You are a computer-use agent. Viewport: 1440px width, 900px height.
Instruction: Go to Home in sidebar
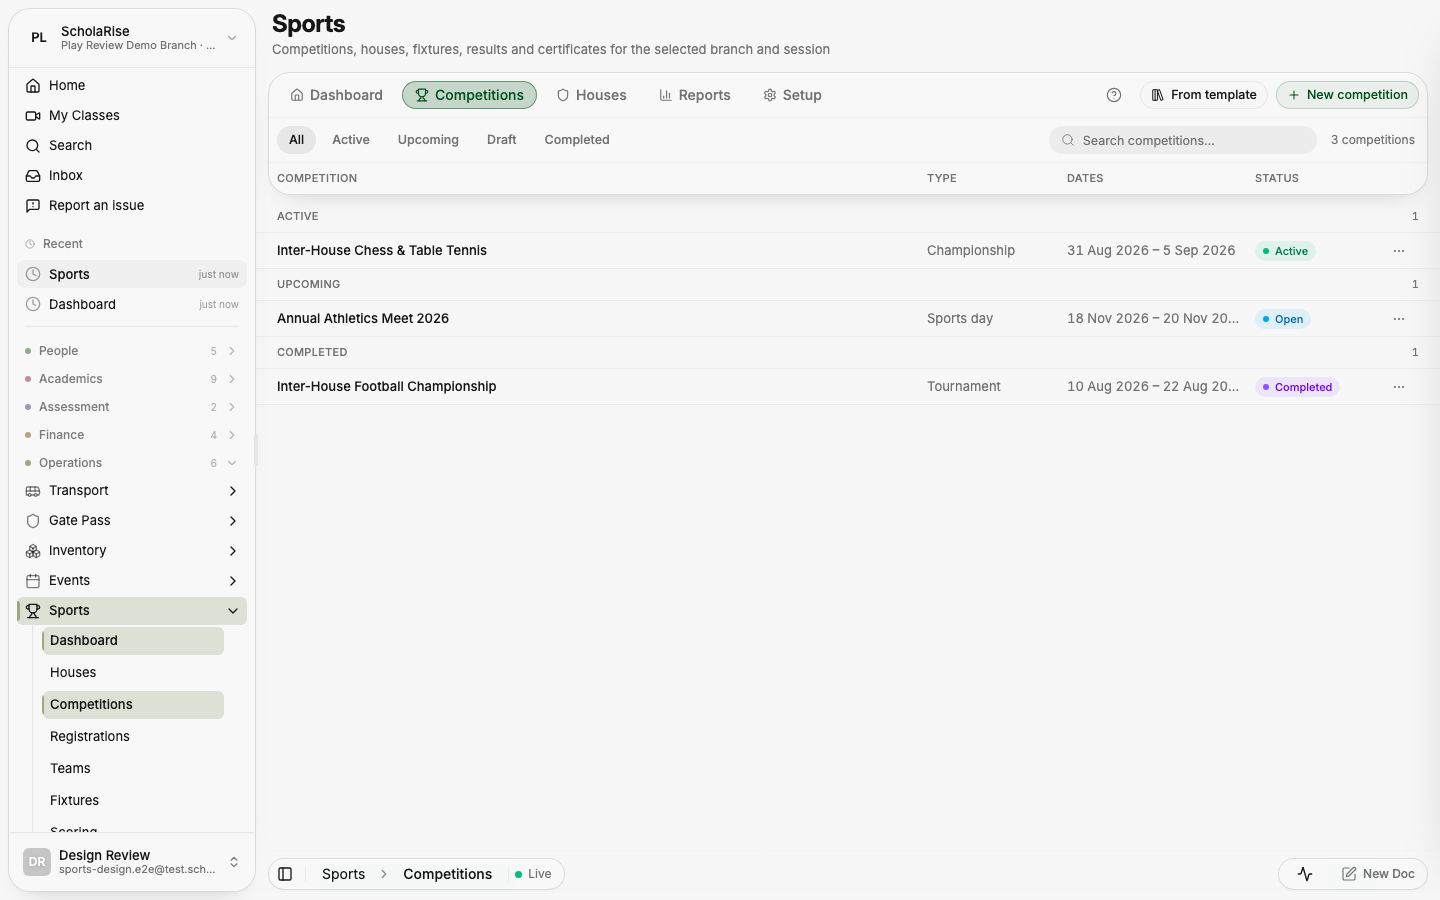(x=132, y=85)
